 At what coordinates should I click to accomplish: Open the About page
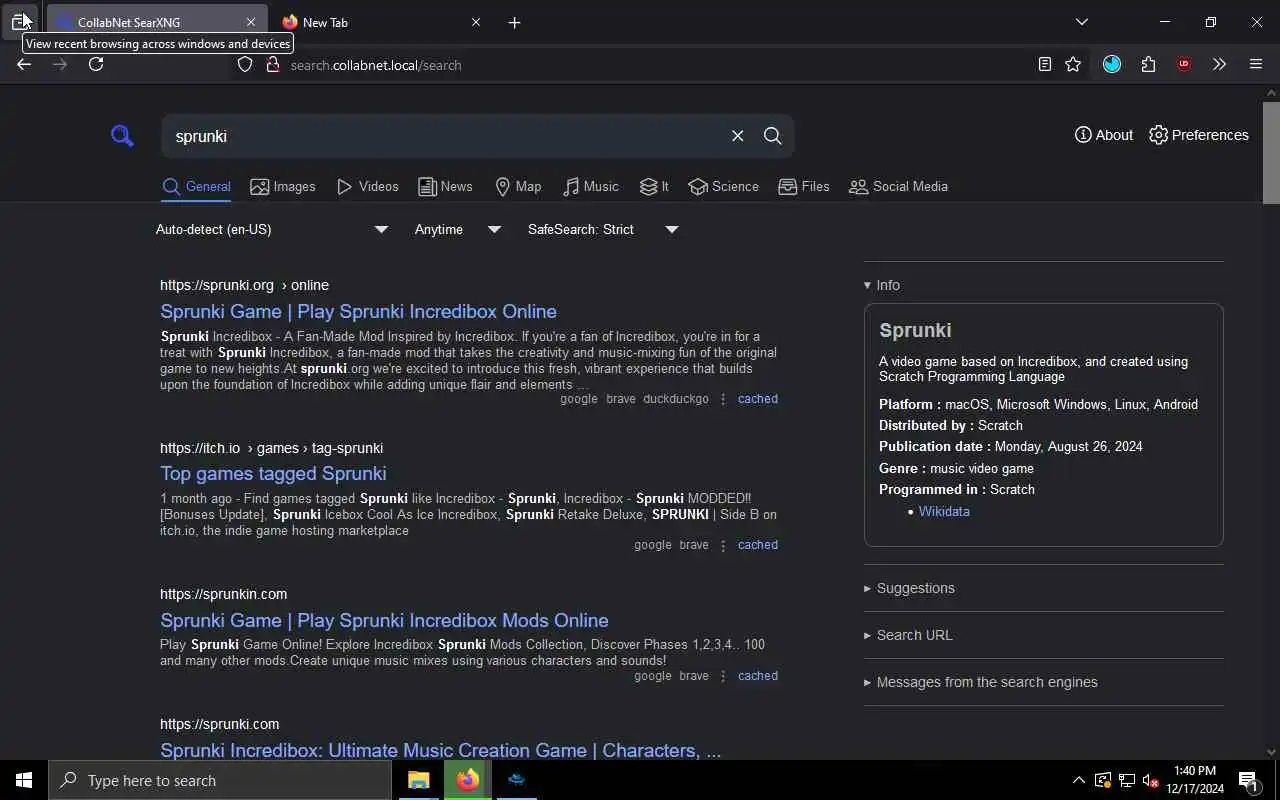[1104, 135]
